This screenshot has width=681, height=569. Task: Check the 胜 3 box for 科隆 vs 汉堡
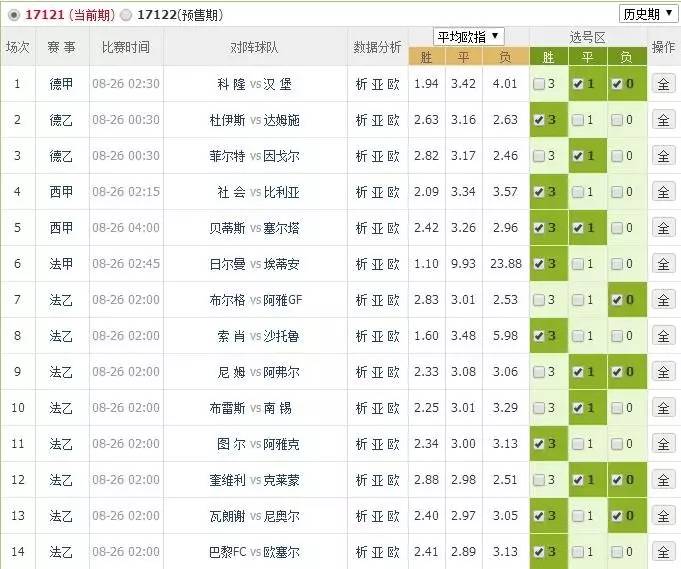click(x=540, y=84)
